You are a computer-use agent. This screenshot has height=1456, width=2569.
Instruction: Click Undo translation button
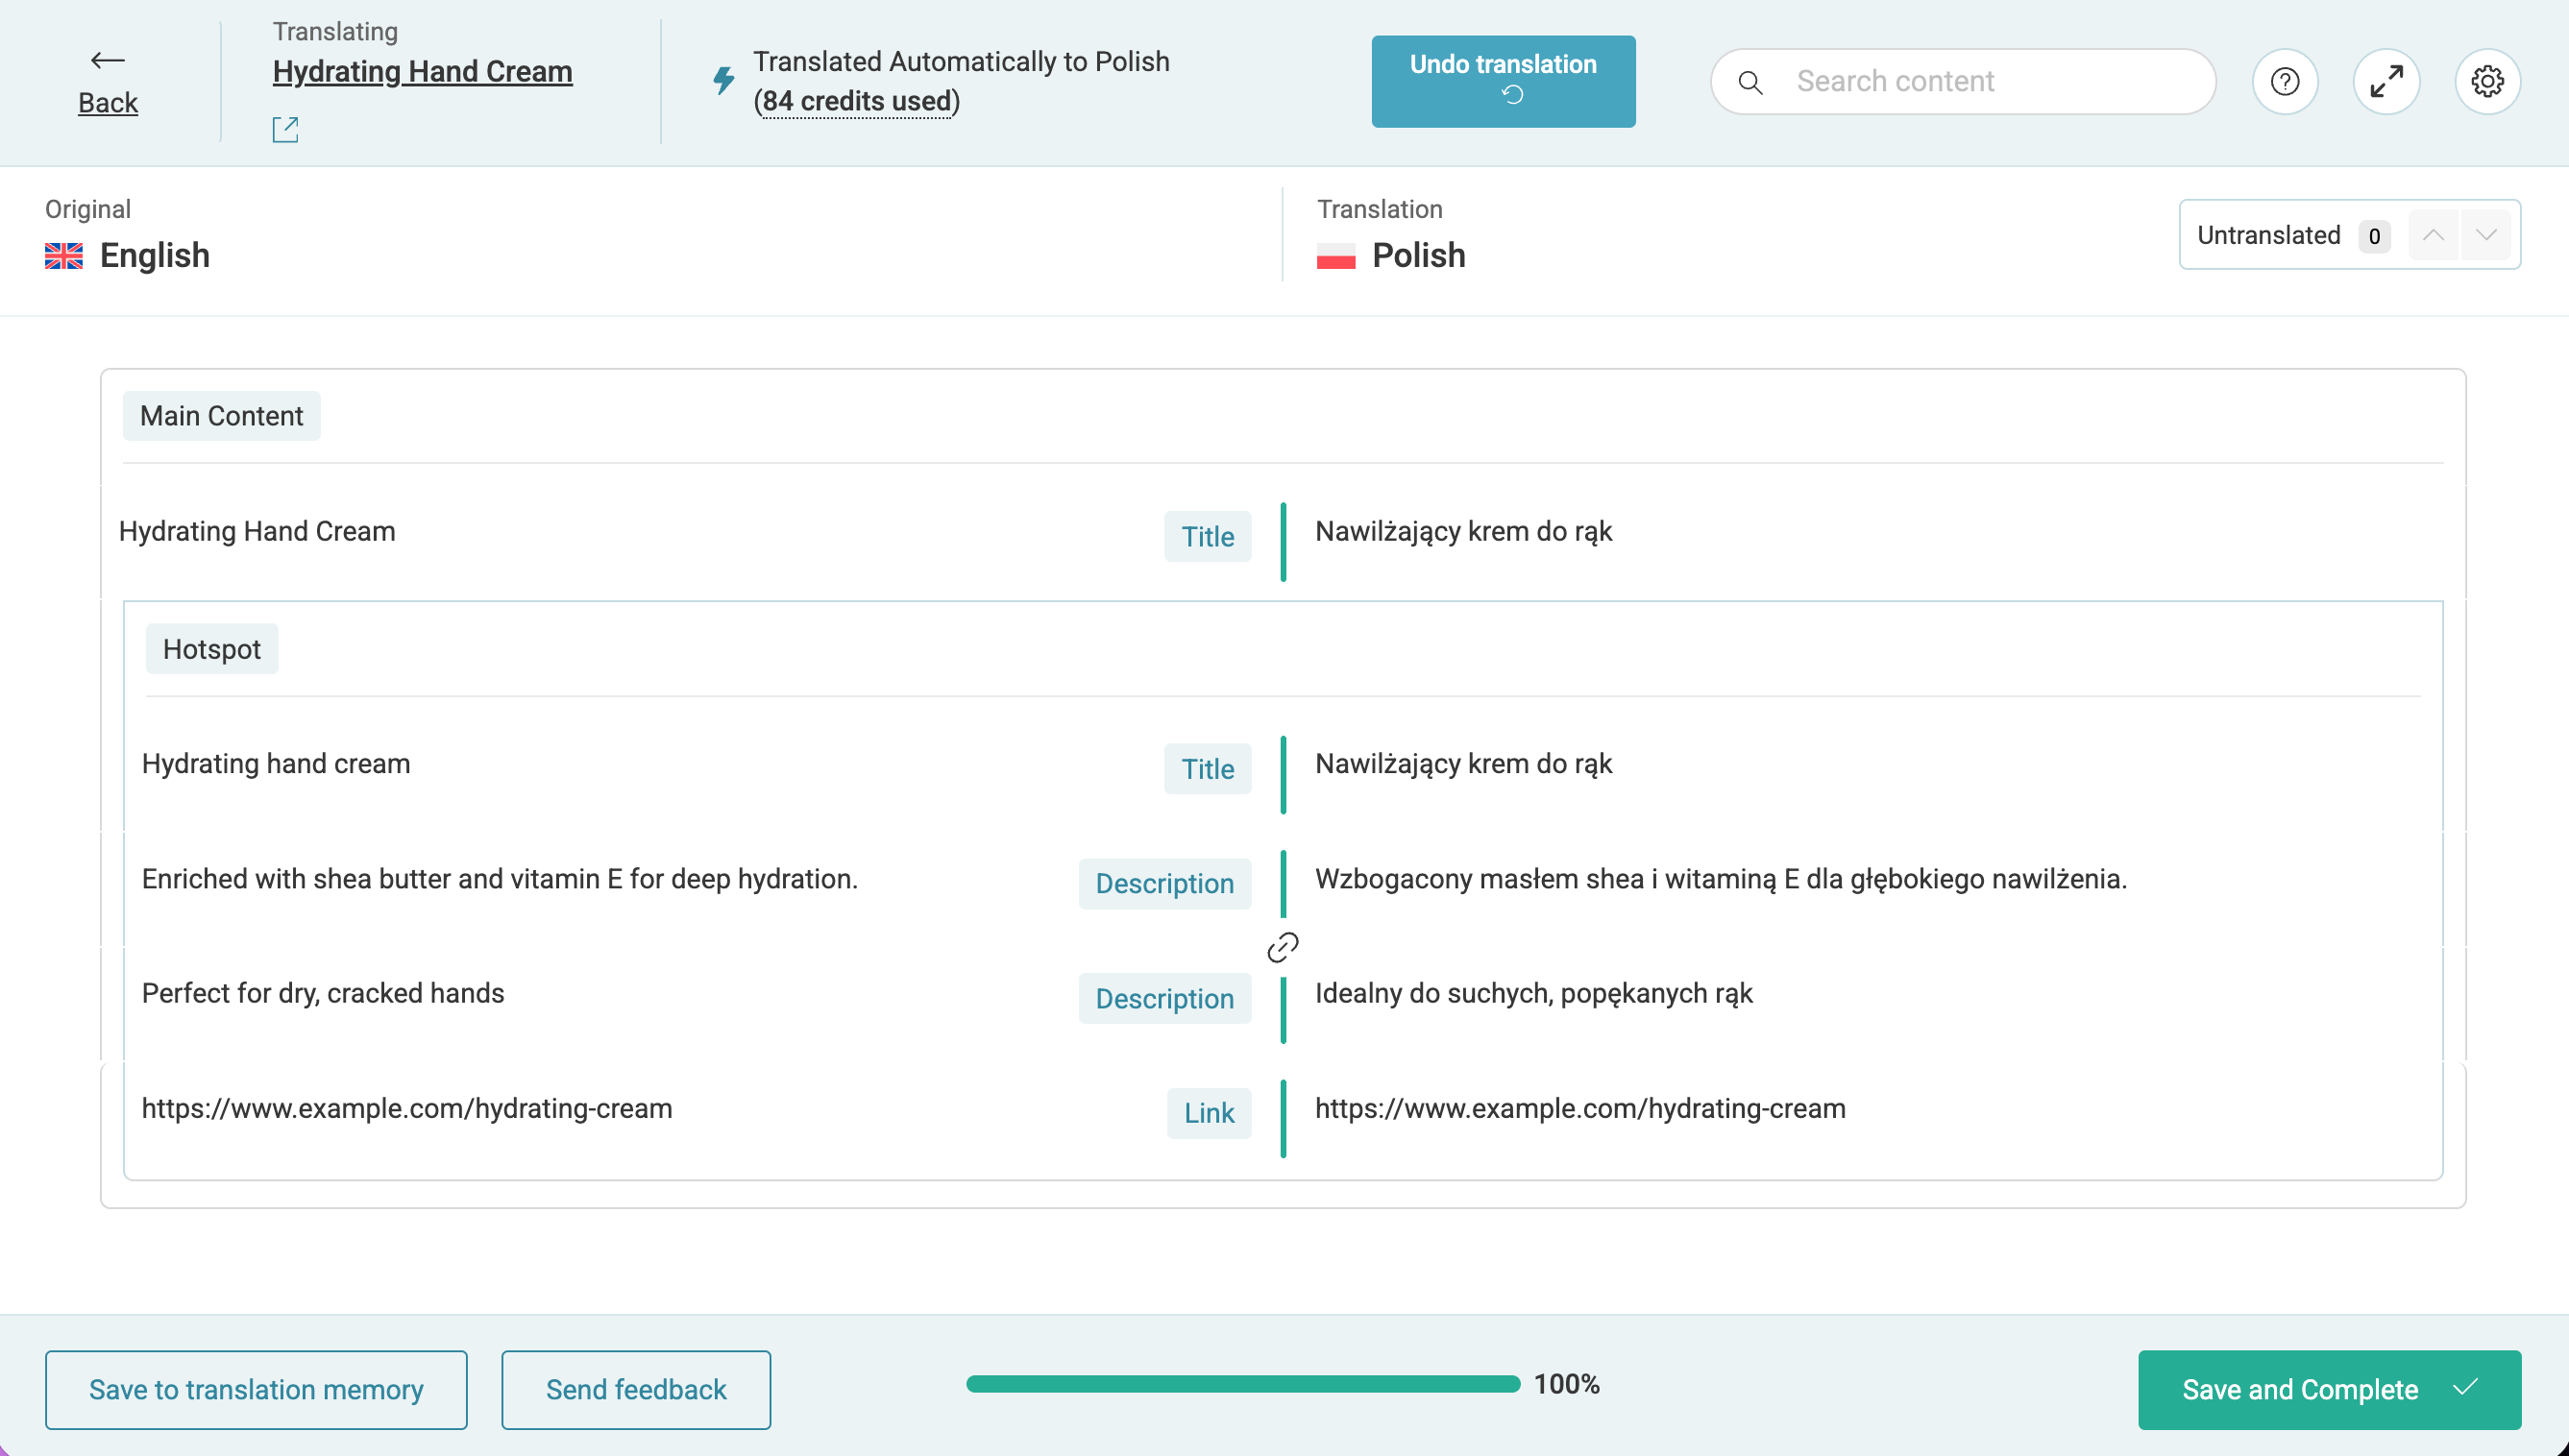[1502, 81]
